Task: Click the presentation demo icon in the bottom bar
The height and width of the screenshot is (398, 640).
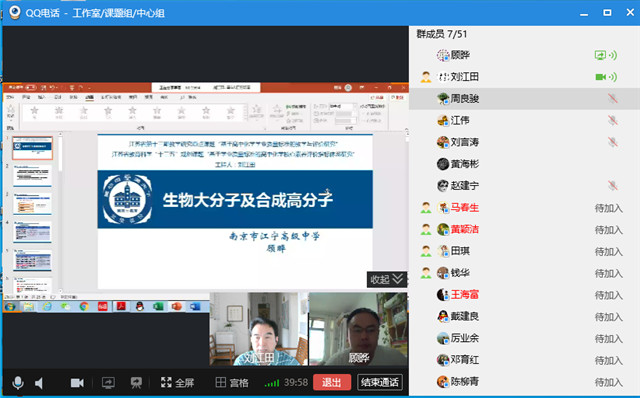Action: [136, 383]
